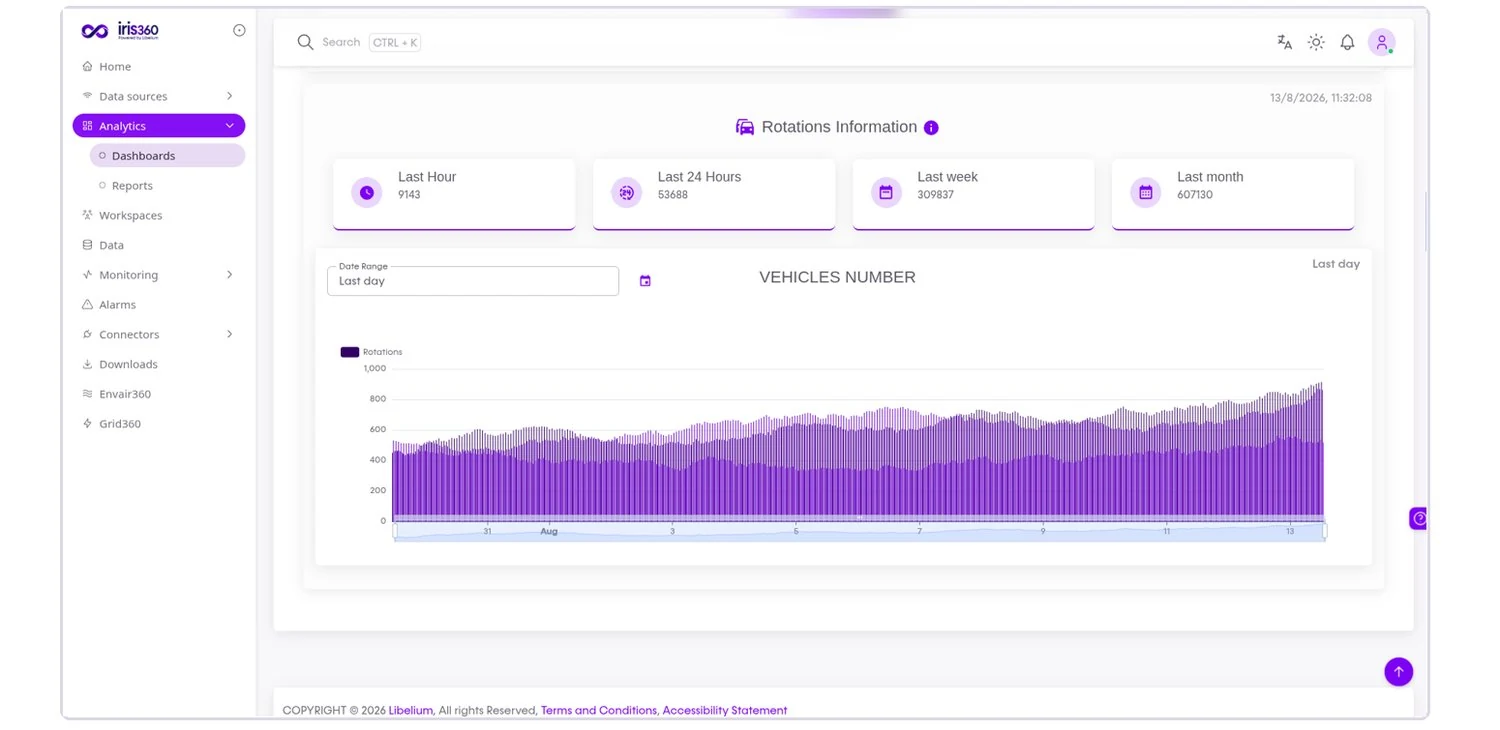
Task: Click the Alarms triangle icon
Action: 87,305
